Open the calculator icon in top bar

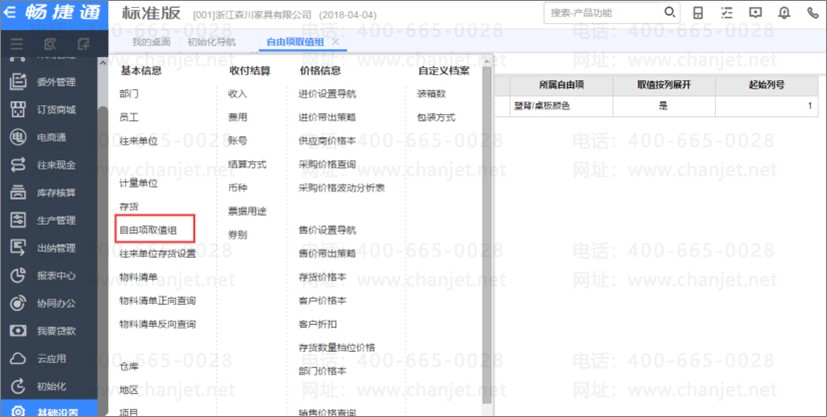coord(698,13)
